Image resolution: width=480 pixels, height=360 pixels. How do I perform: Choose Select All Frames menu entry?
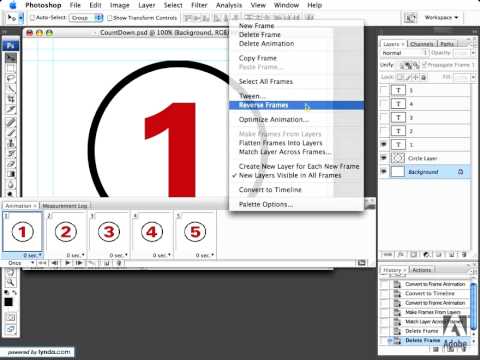[x=266, y=81]
